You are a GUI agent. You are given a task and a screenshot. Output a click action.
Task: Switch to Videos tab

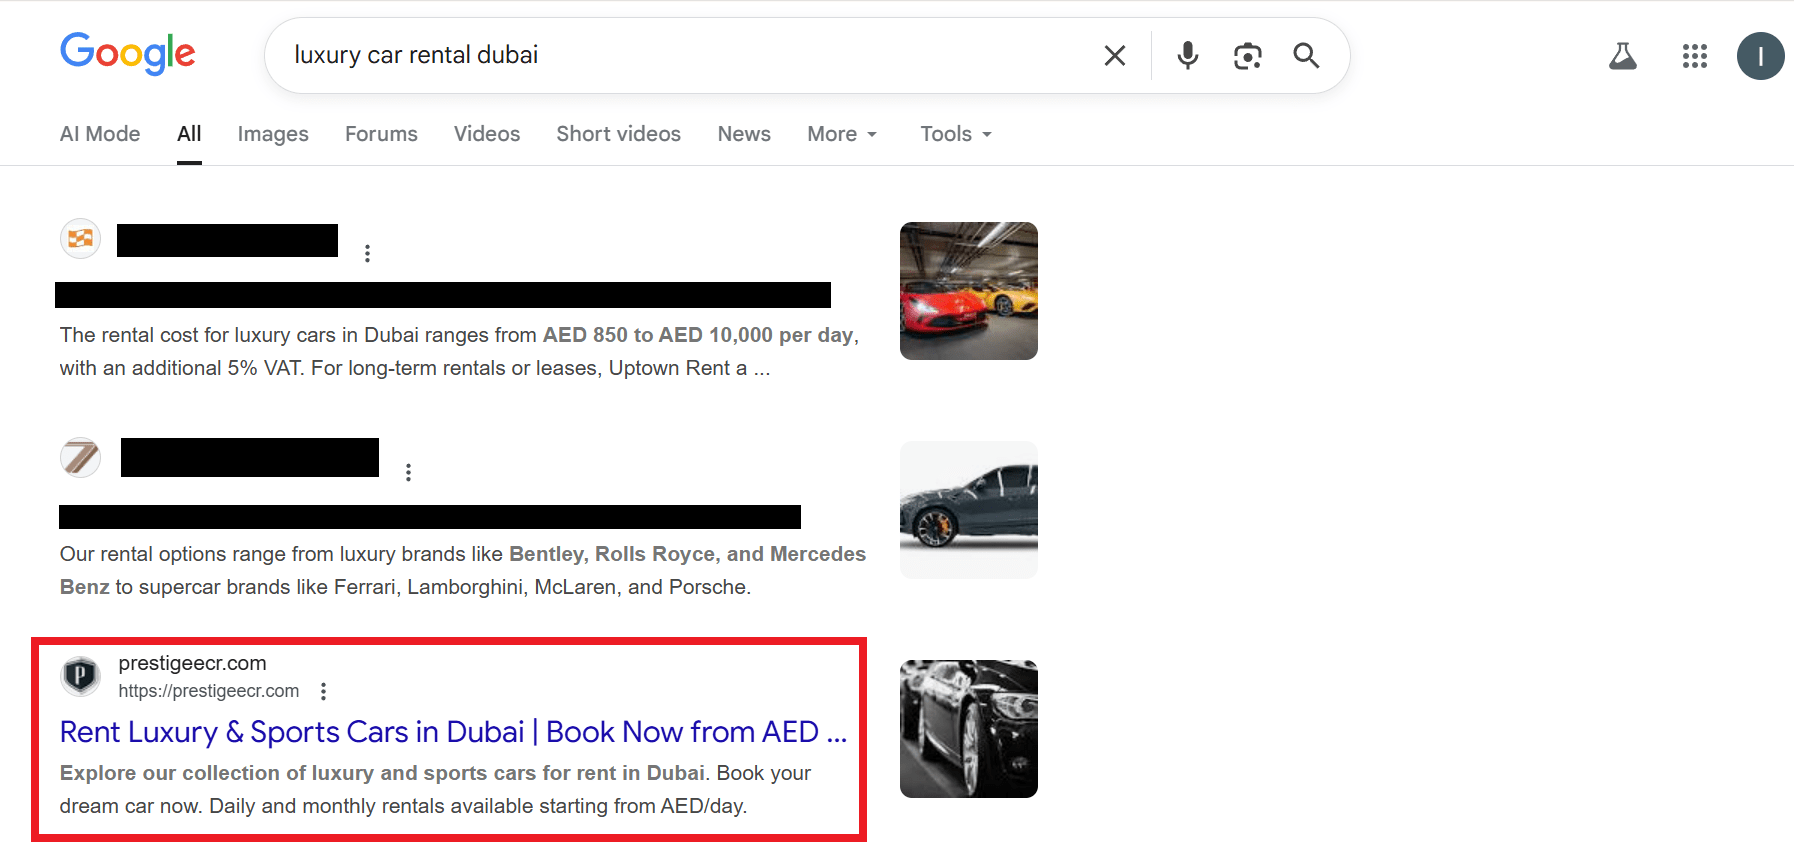tap(487, 134)
